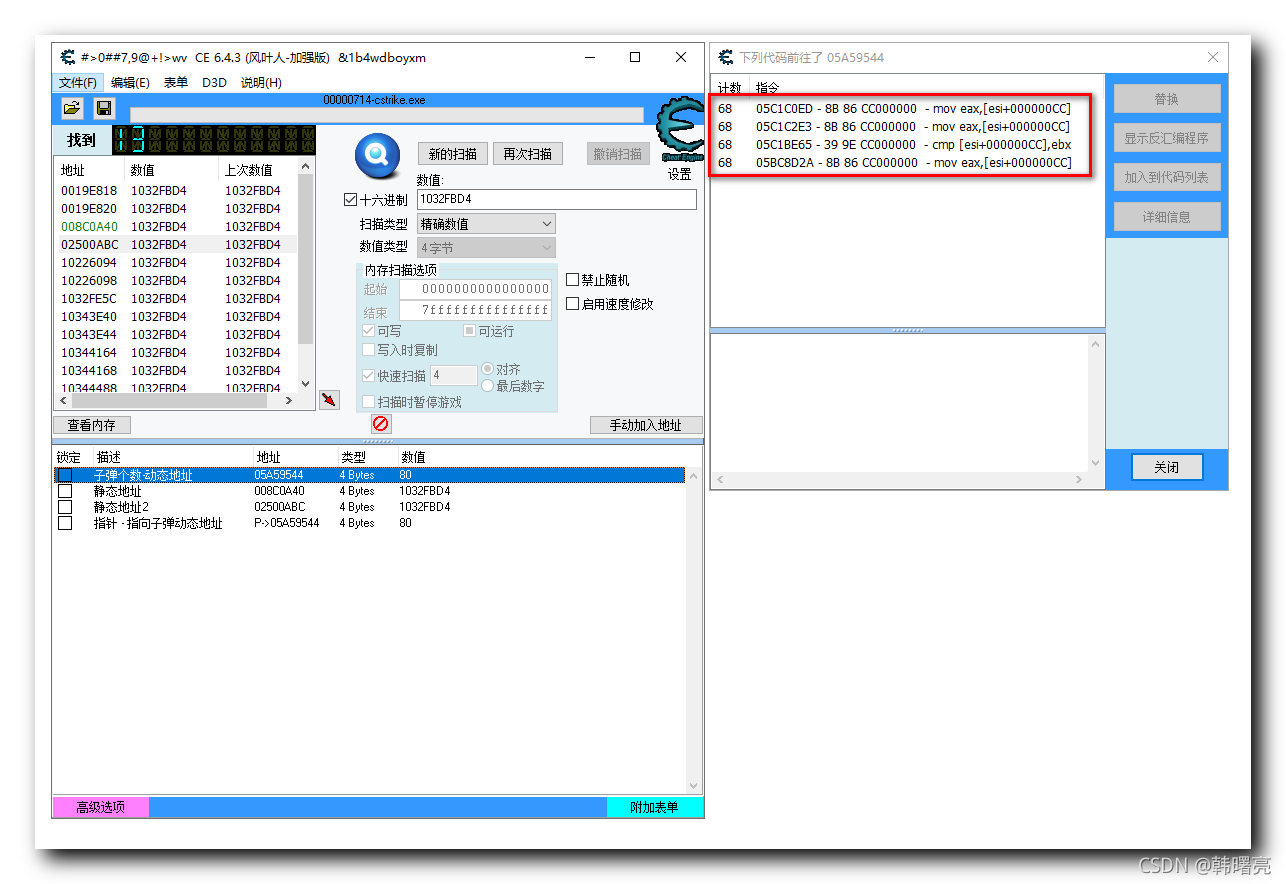Viewport: 1286px width, 884px height.
Task: Open the 说明(H) menu
Action: 261,83
